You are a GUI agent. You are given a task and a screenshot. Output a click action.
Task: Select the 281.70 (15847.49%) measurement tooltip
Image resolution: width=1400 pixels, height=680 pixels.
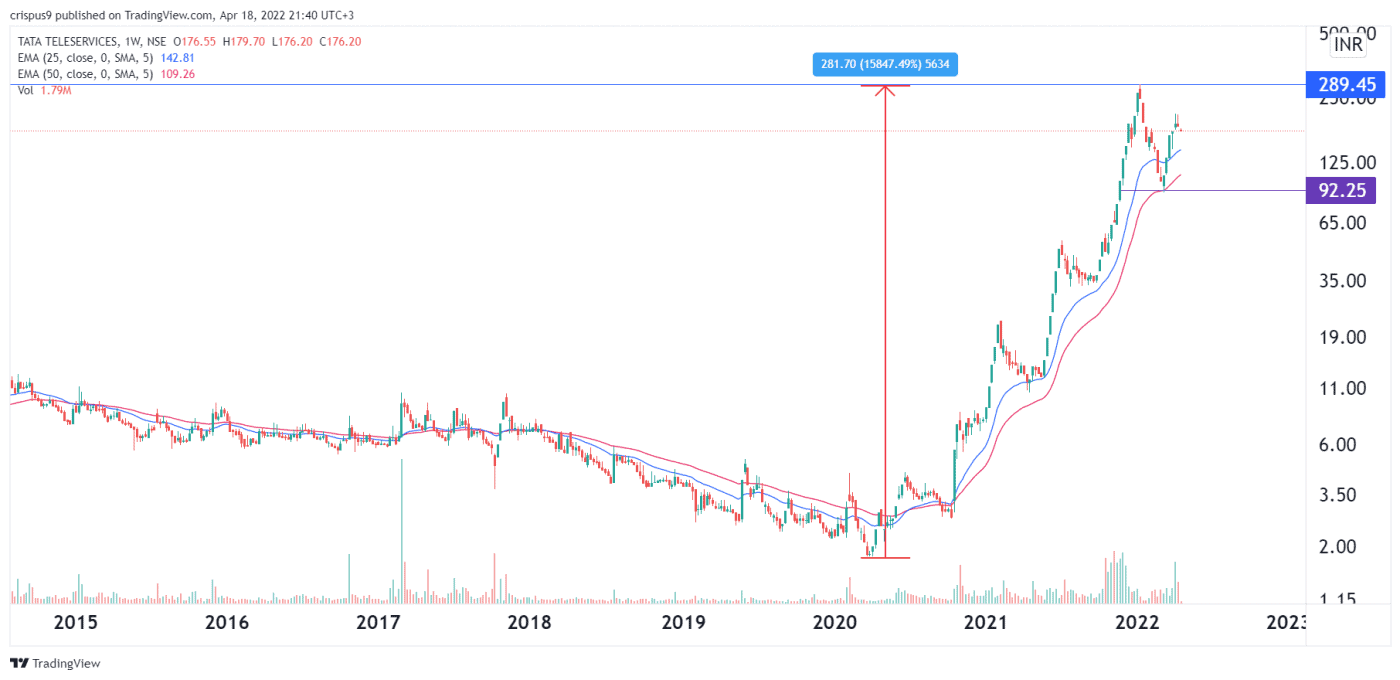884,64
